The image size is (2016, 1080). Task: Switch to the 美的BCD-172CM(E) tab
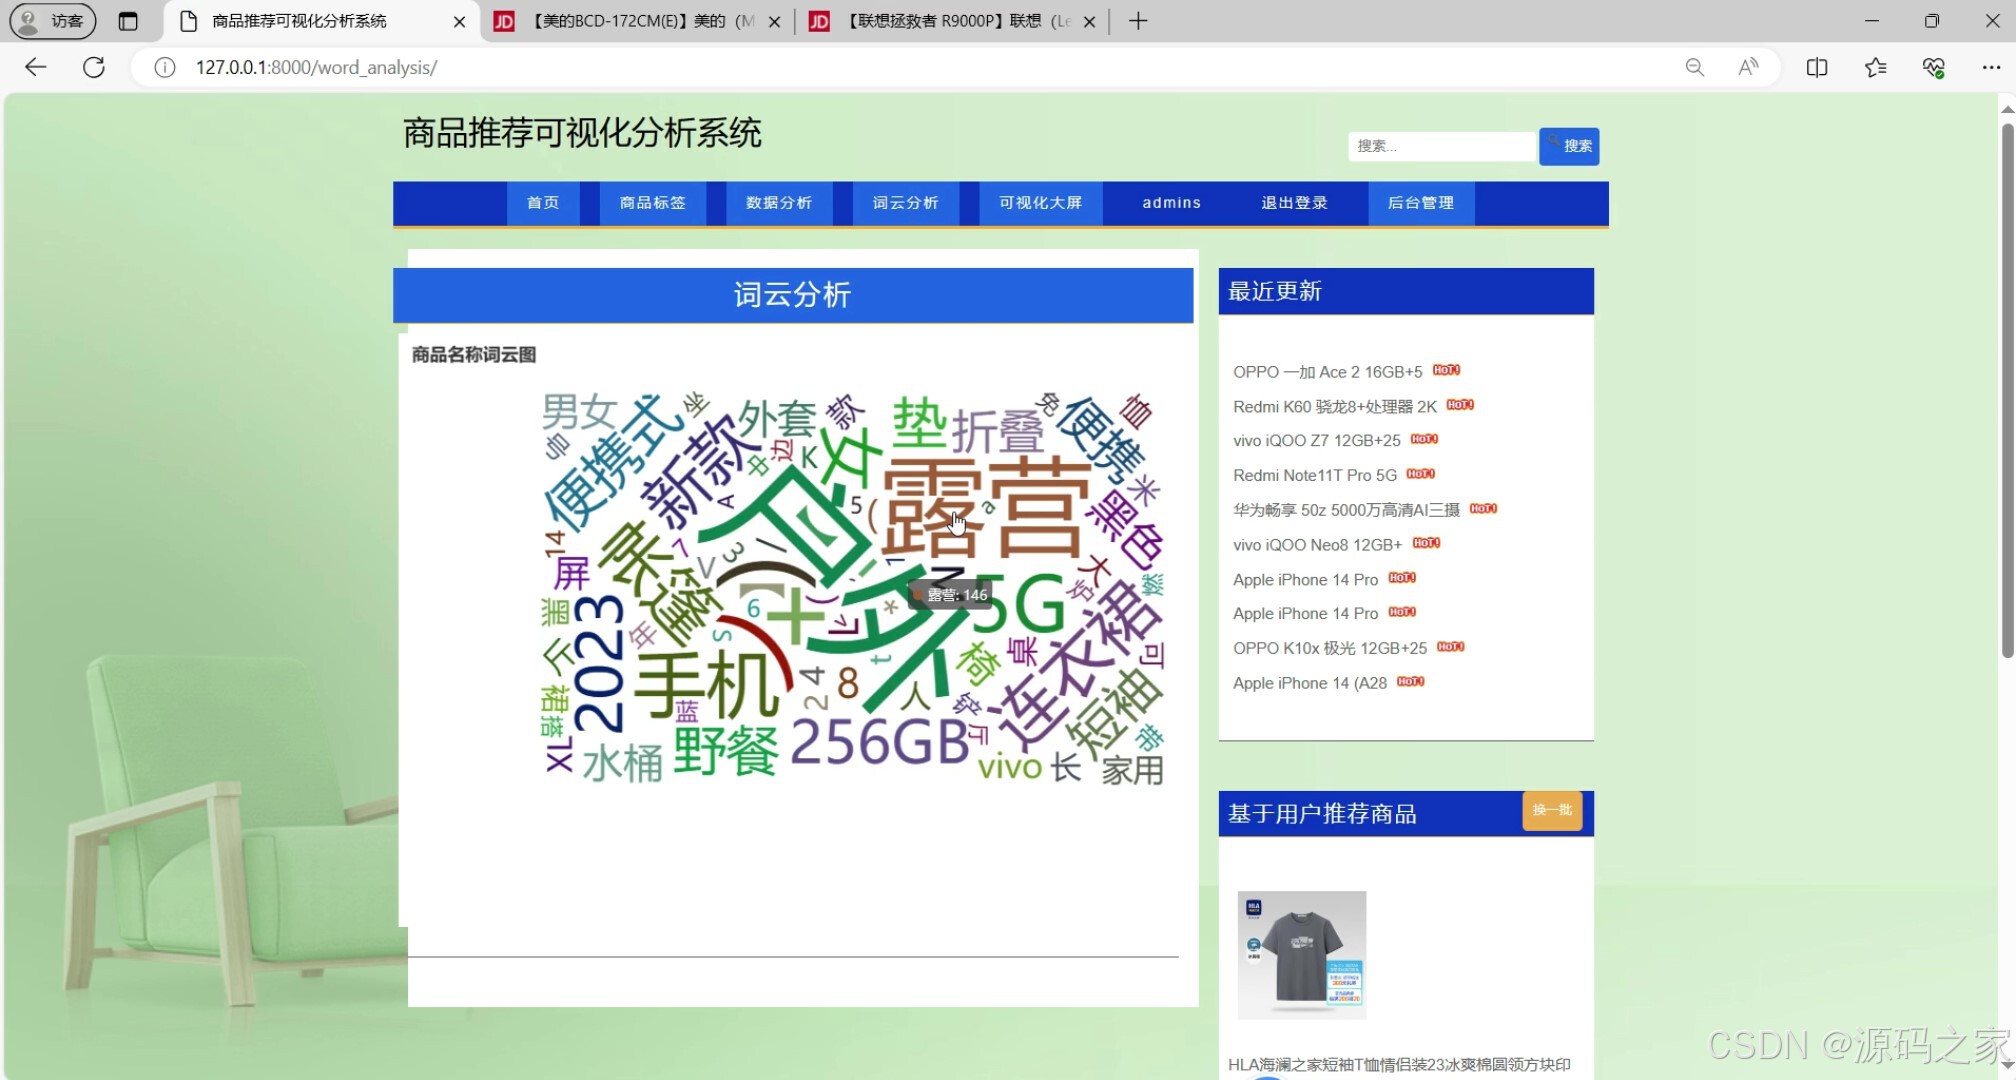click(x=637, y=21)
